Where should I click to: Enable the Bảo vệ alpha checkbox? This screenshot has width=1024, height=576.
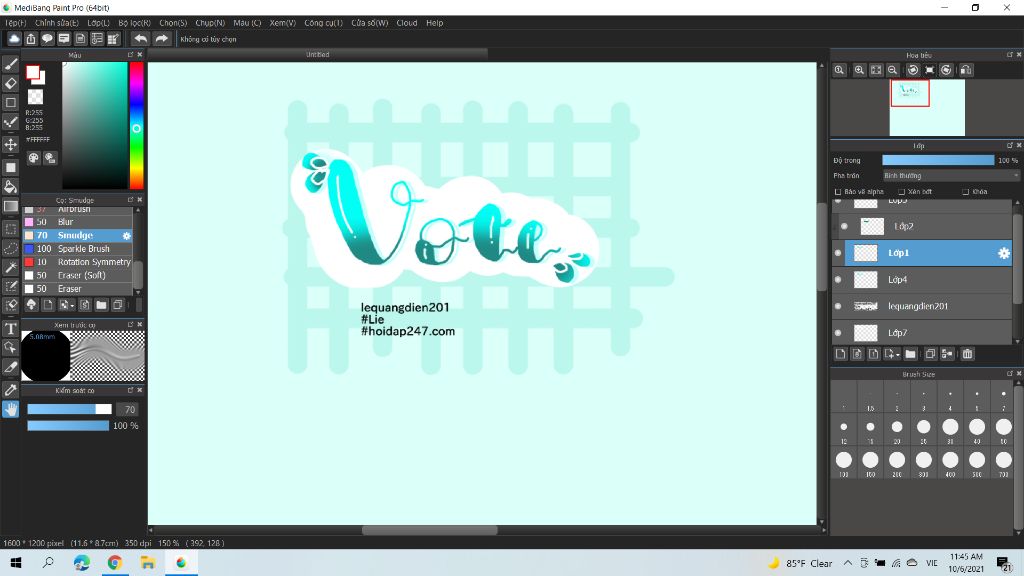pyautogui.click(x=838, y=192)
